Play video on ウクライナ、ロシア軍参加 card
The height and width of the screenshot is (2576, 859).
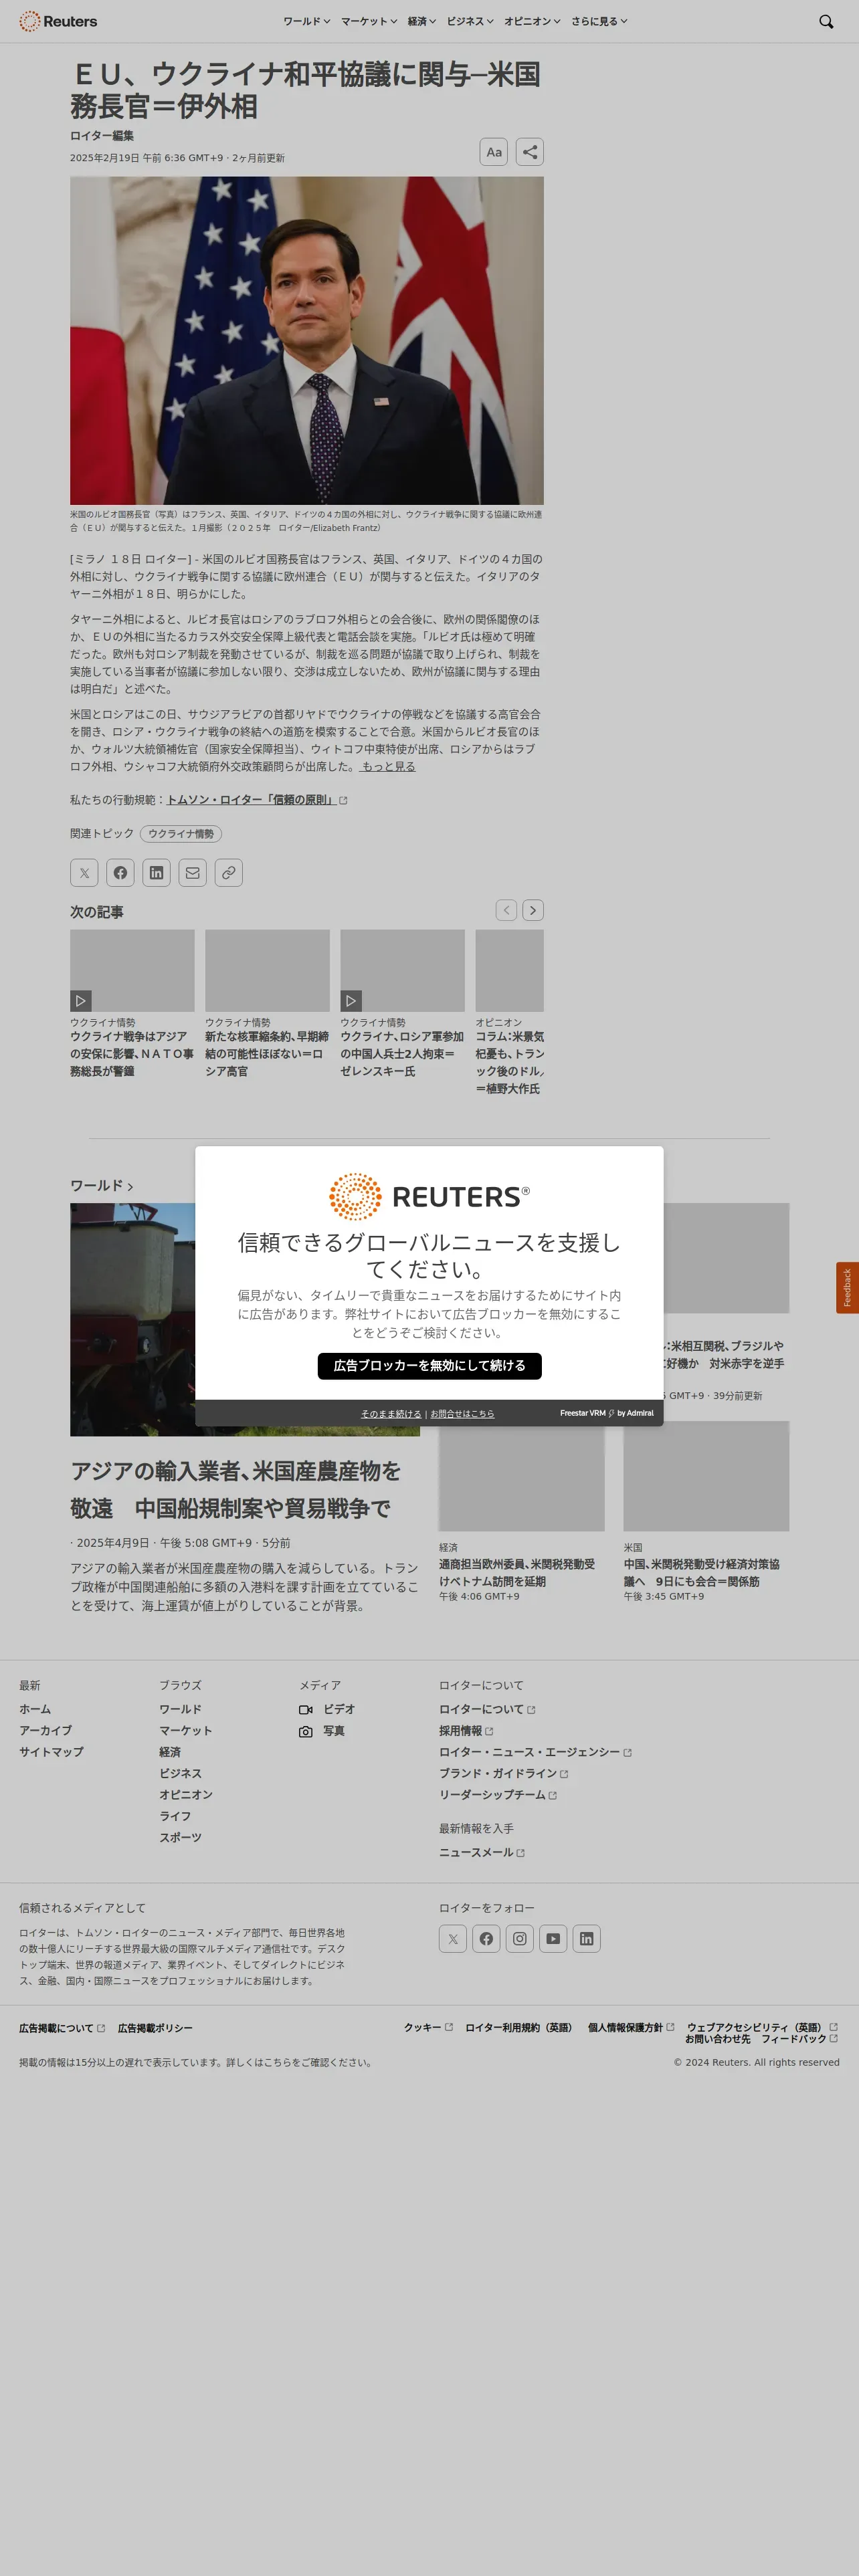(351, 1001)
